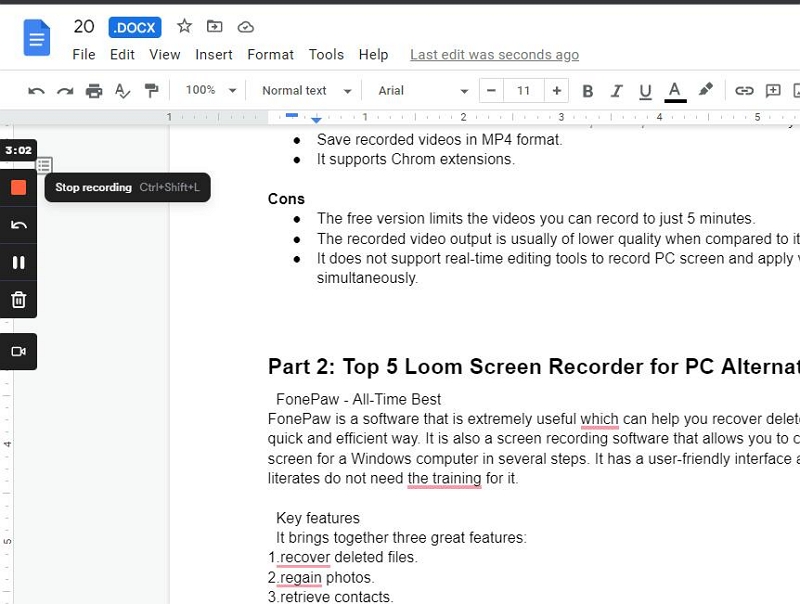
Task: Open the Arial font dropdown
Action: click(x=423, y=91)
